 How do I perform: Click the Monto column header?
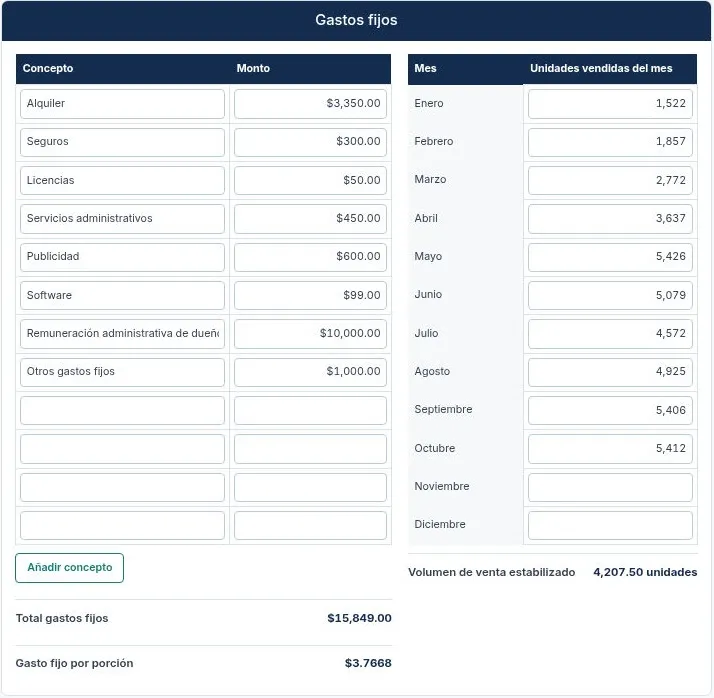[253, 68]
